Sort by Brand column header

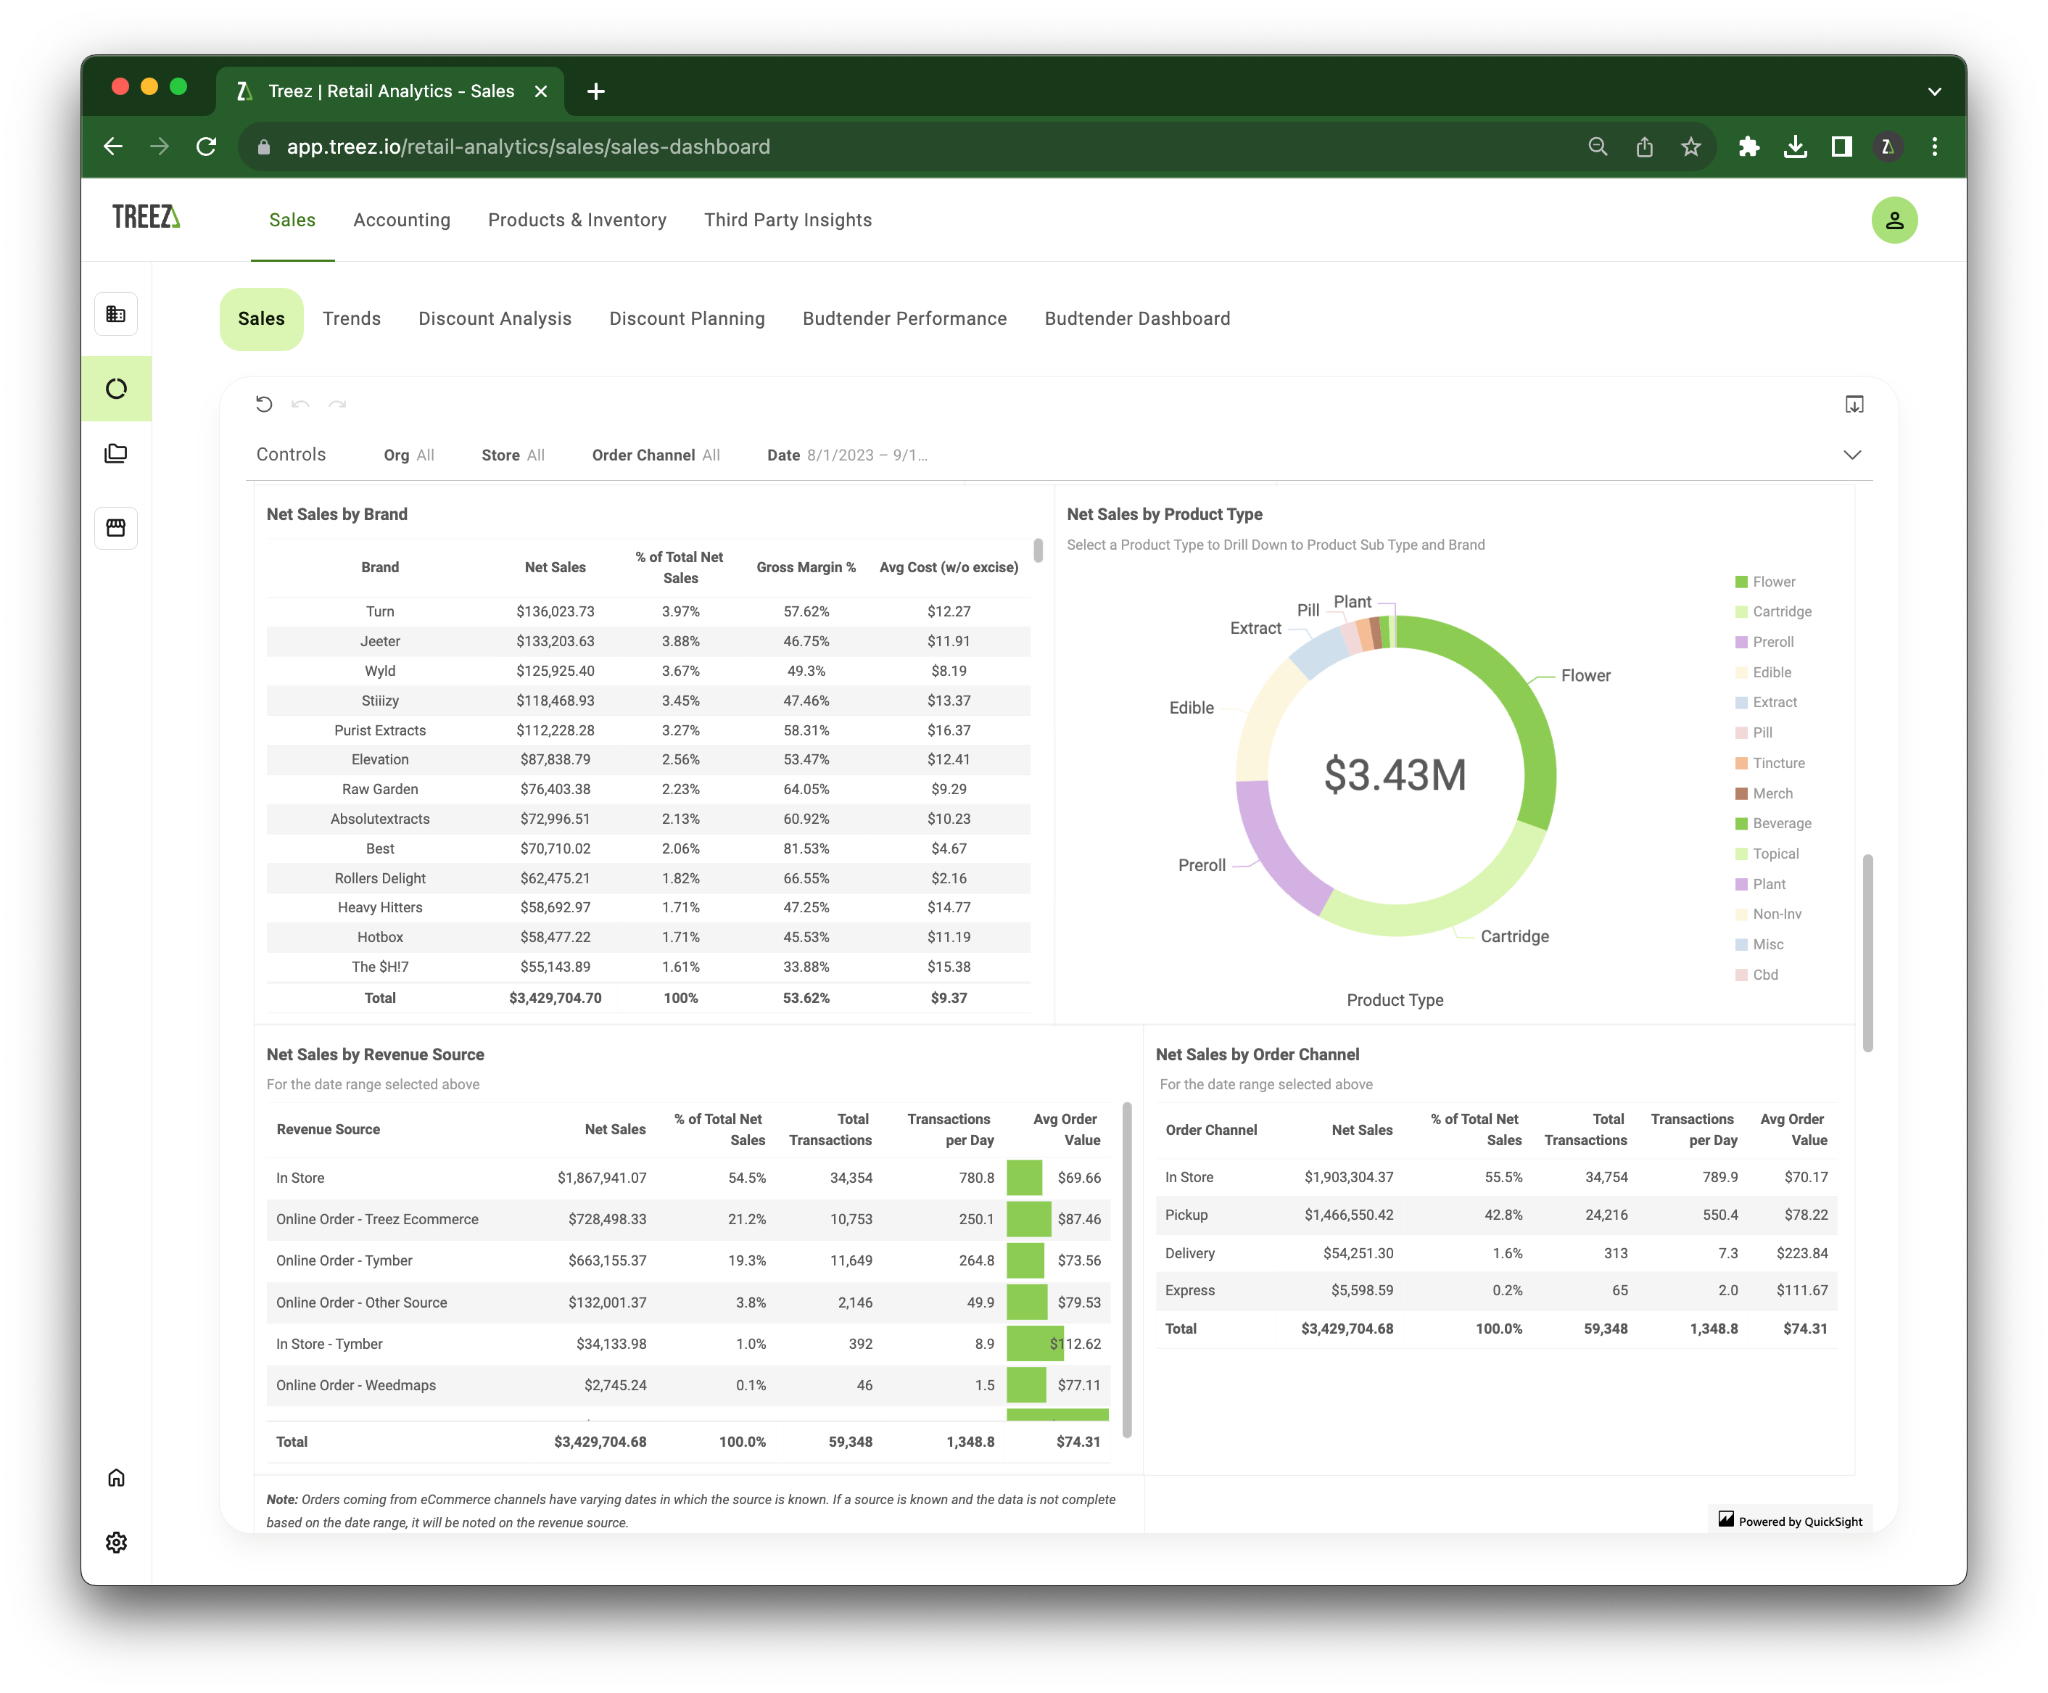(x=380, y=567)
